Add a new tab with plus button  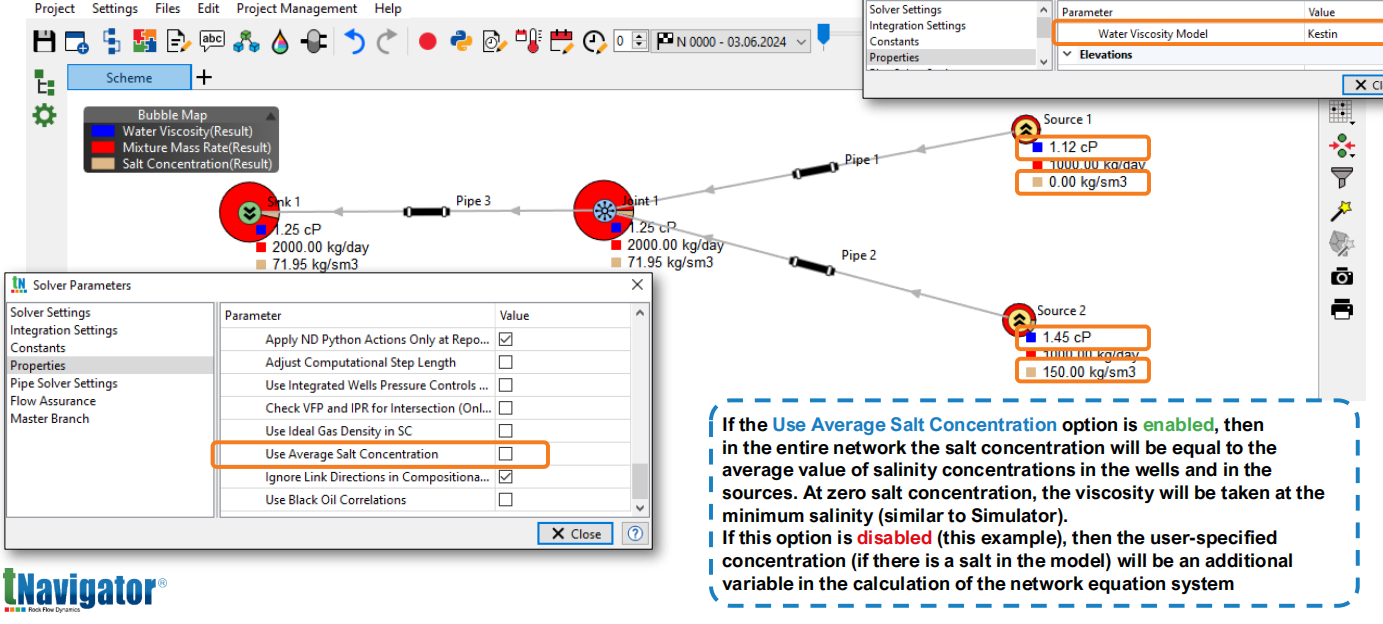click(204, 77)
